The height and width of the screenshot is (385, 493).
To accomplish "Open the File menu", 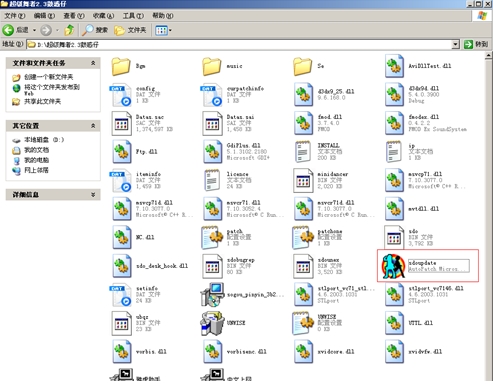I will tap(15, 16).
